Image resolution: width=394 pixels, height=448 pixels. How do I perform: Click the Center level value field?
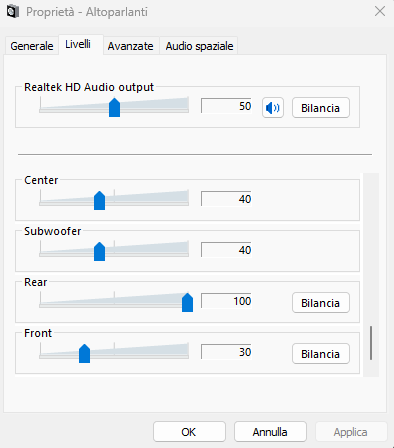(226, 199)
